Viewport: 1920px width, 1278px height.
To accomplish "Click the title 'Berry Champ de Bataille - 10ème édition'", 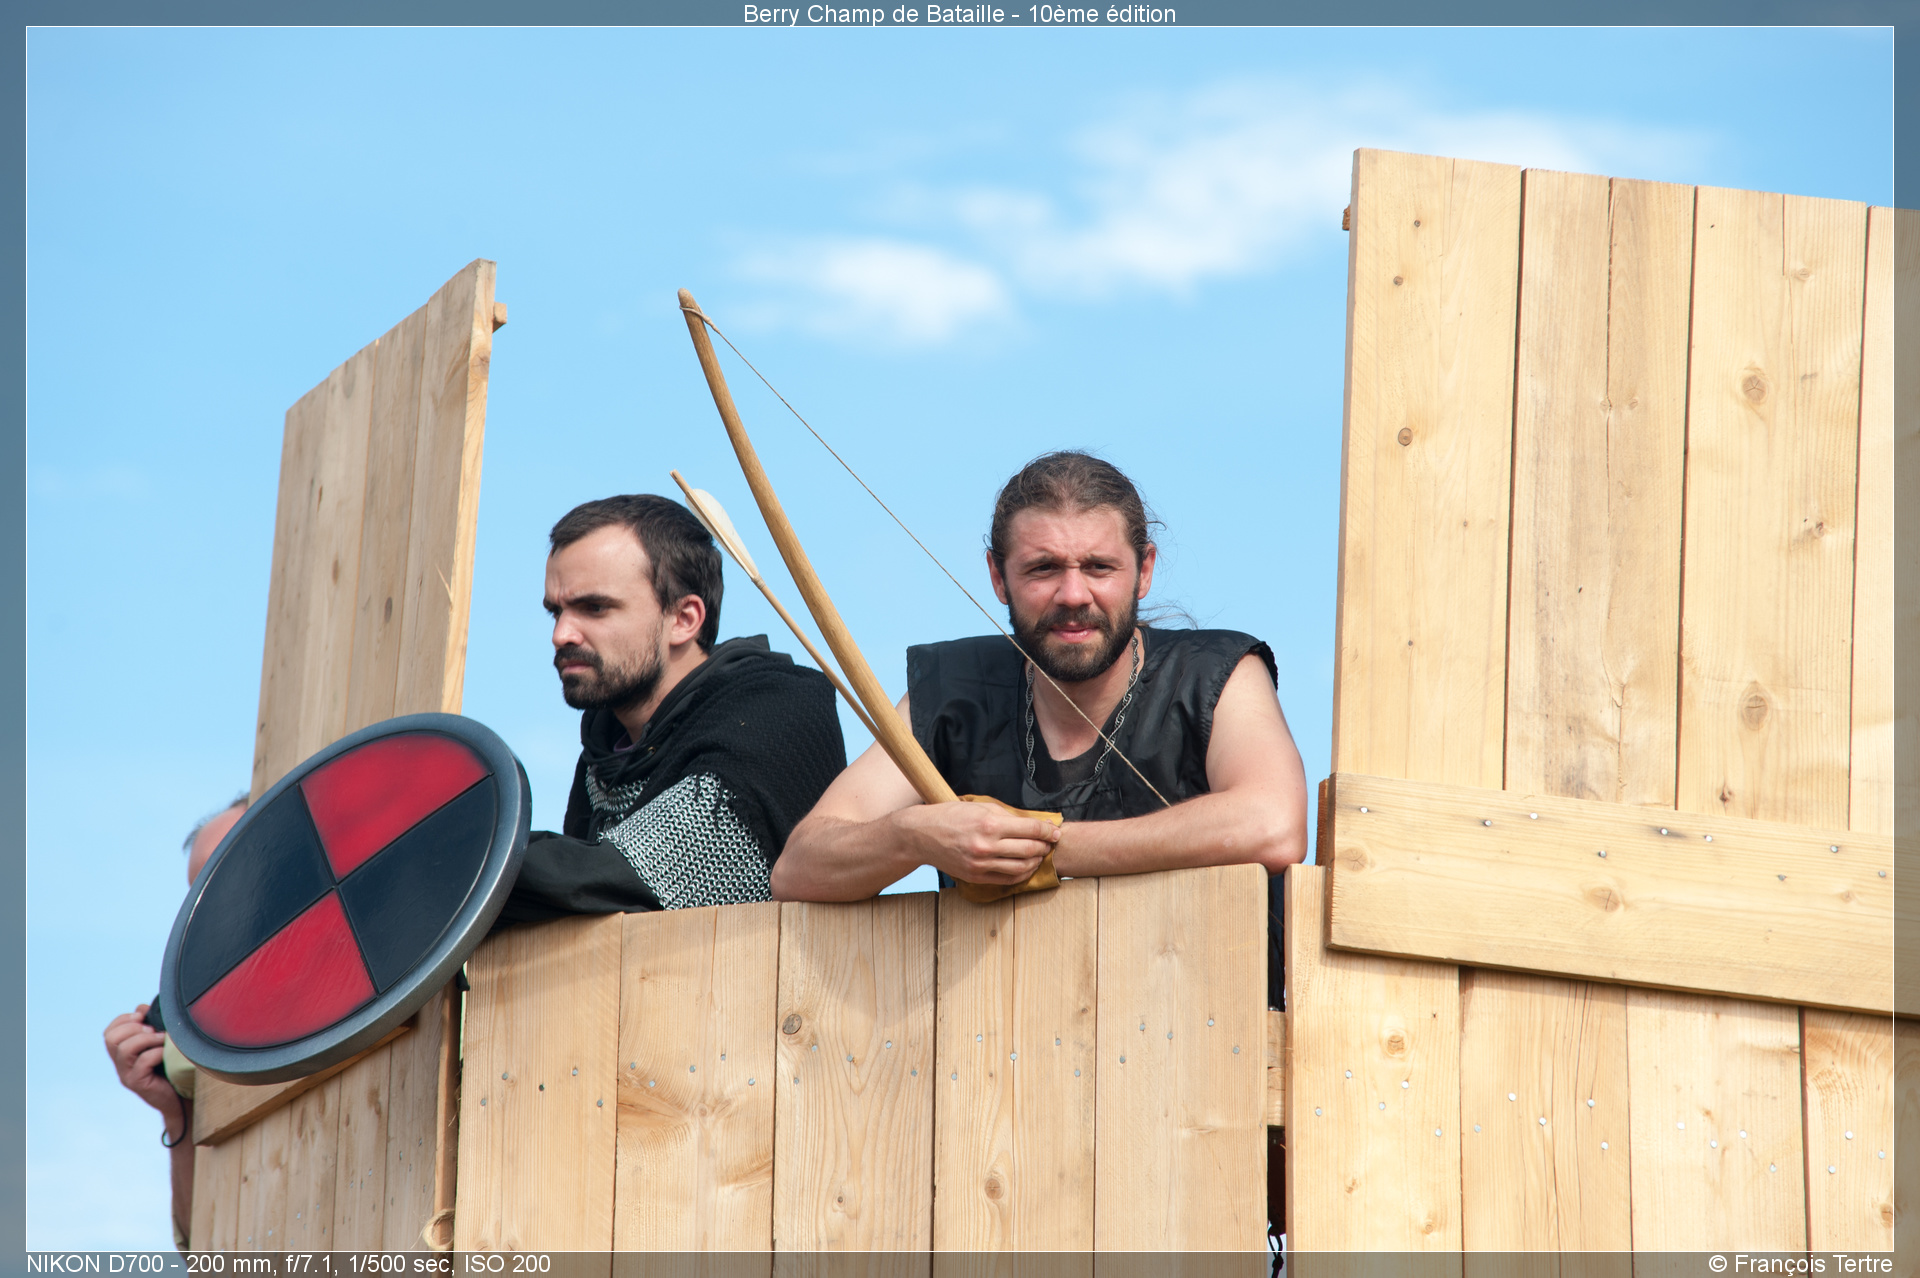I will pos(959,14).
